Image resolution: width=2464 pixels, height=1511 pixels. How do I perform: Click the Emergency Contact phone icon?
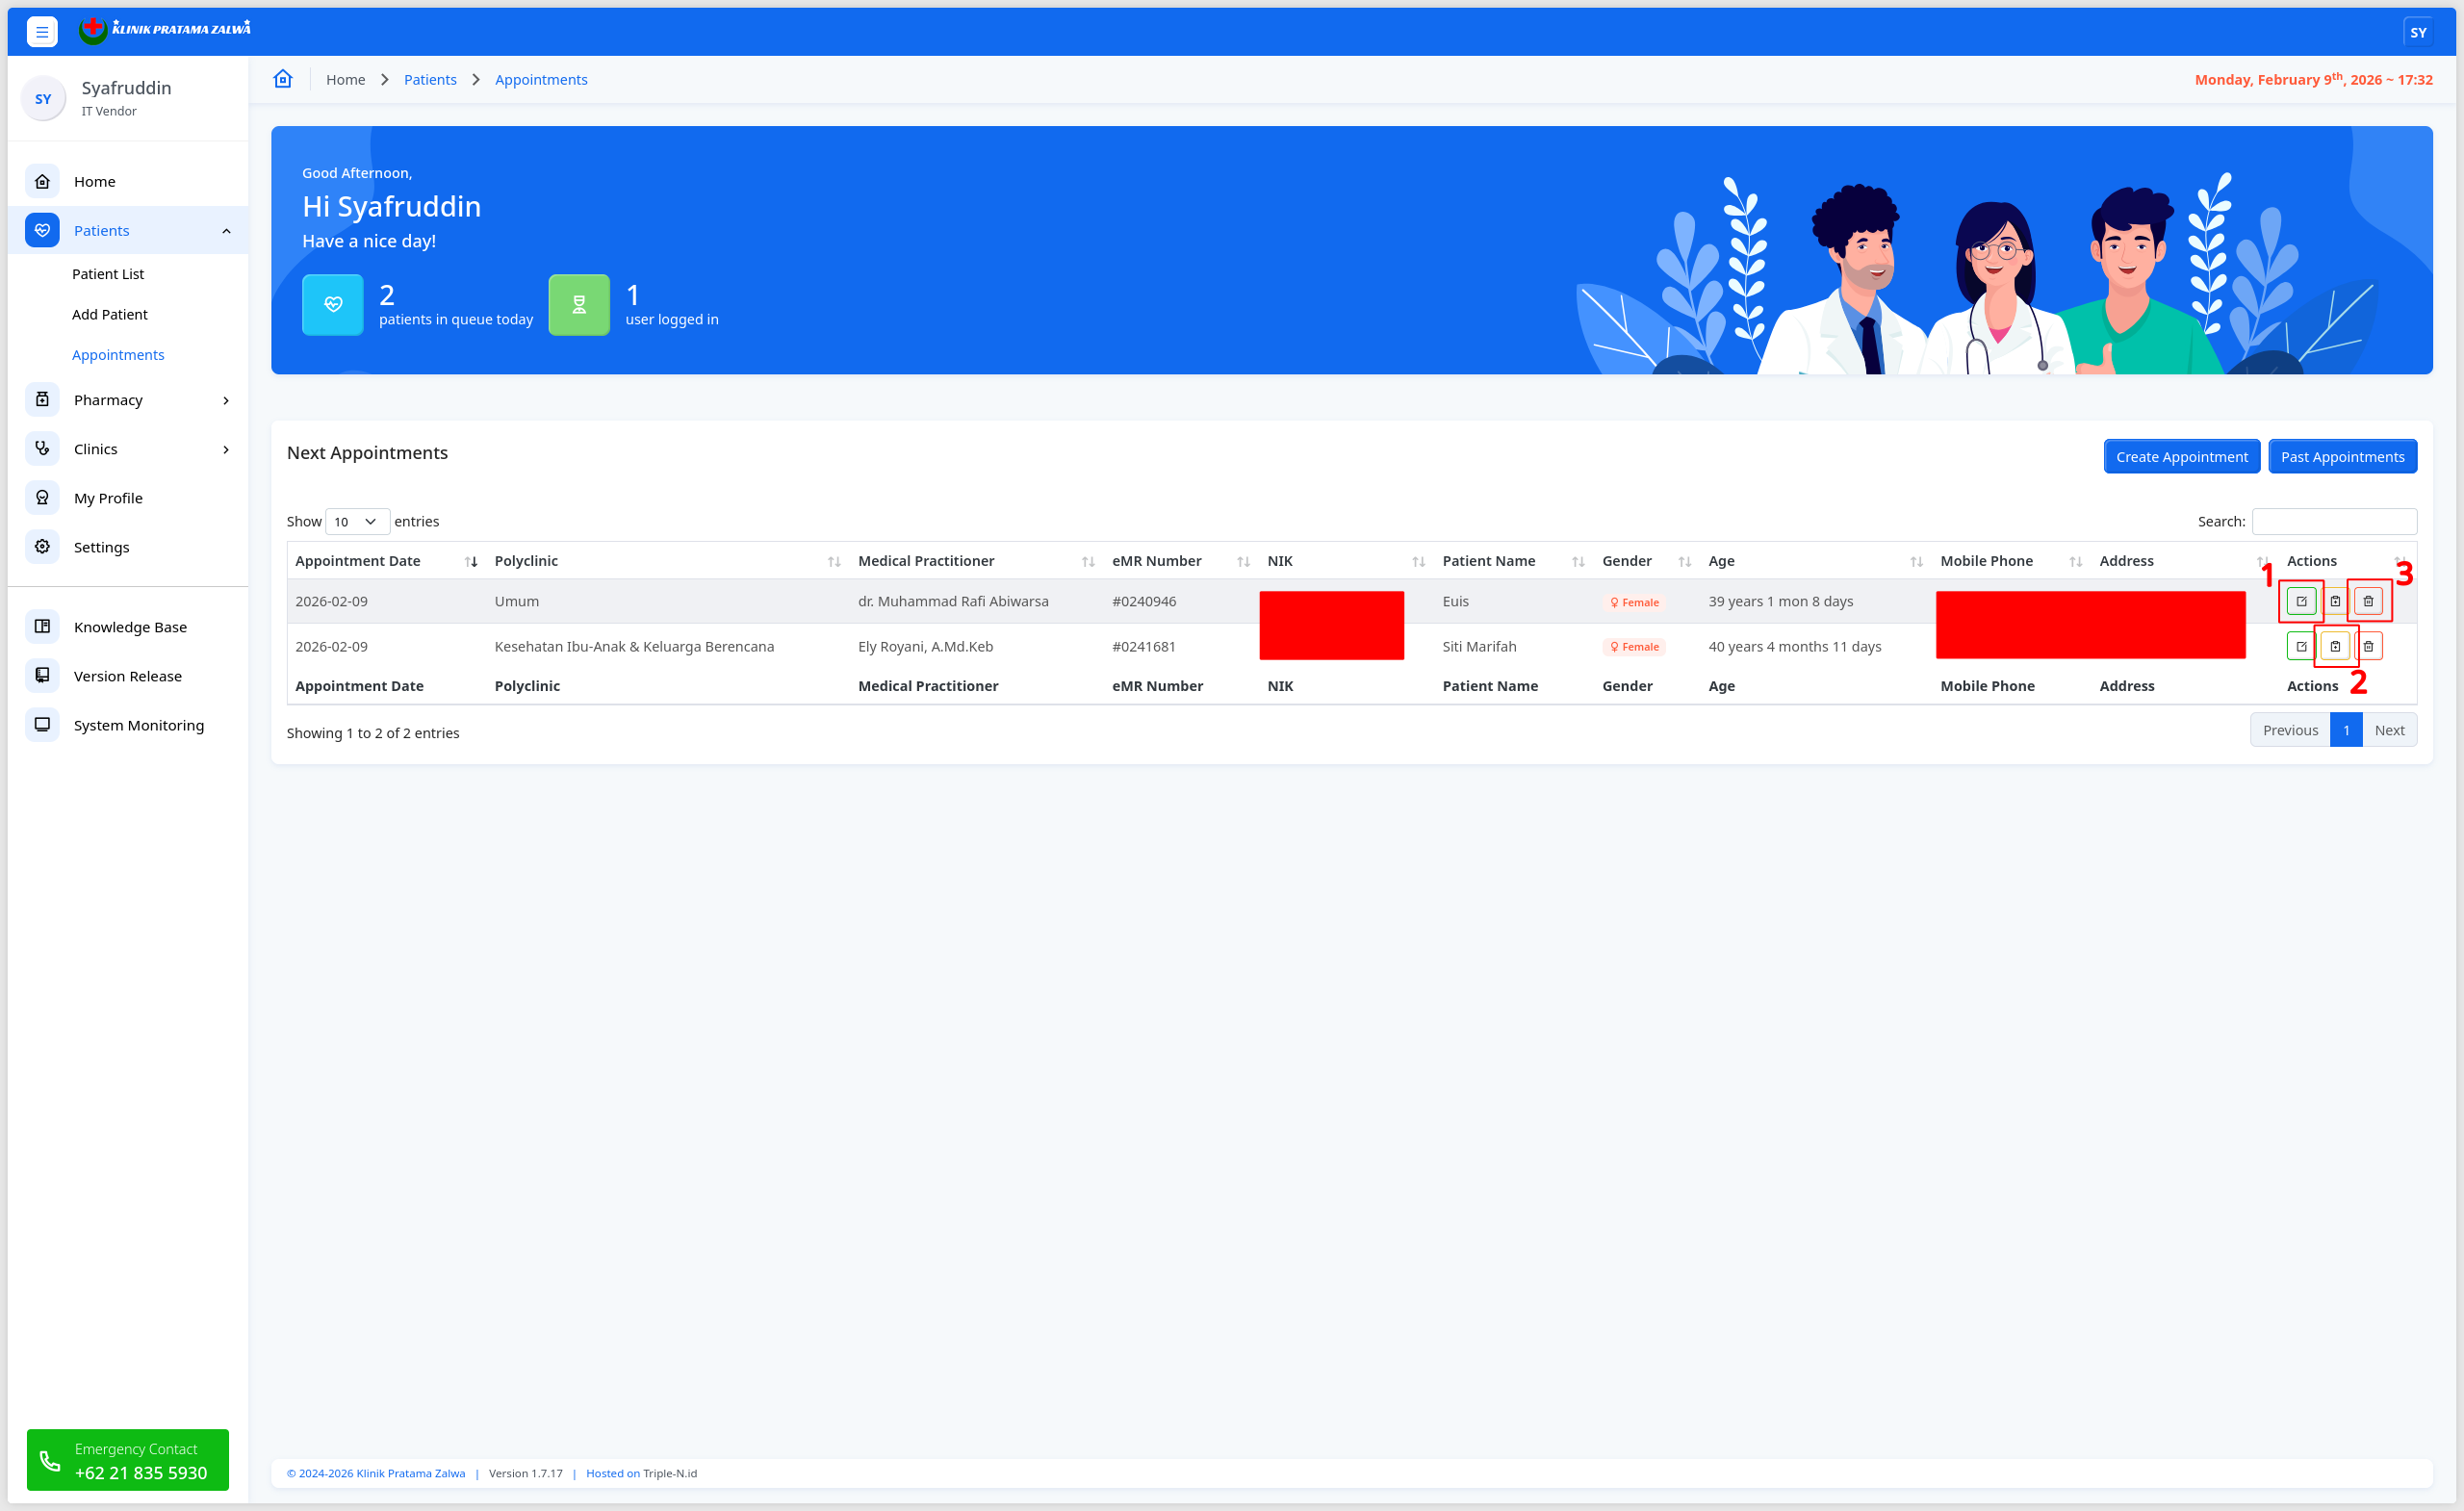coord(50,1461)
